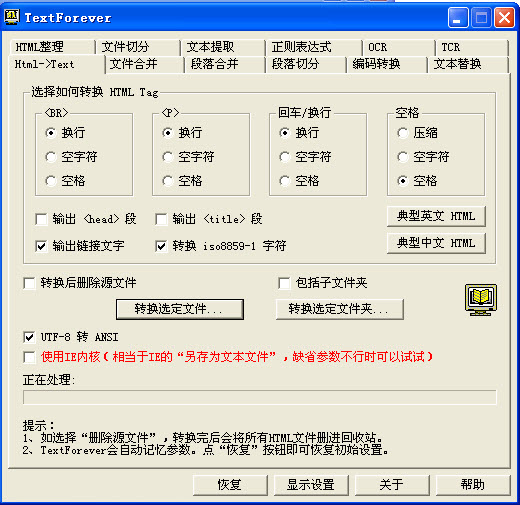Screen dimensions: 520x505
Task: Close the TextForever window
Action: [x=504, y=17]
